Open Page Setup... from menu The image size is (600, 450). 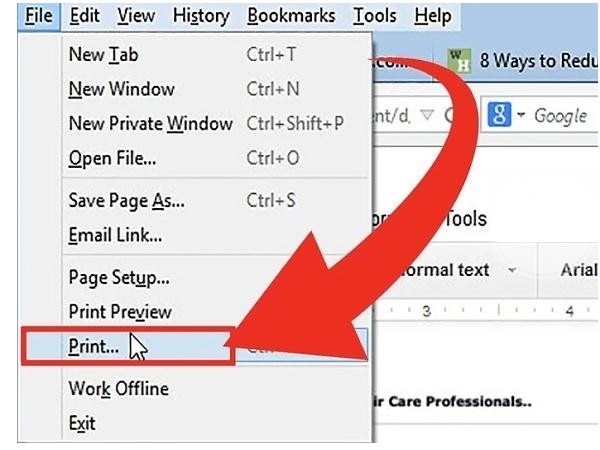pyautogui.click(x=216, y=277)
